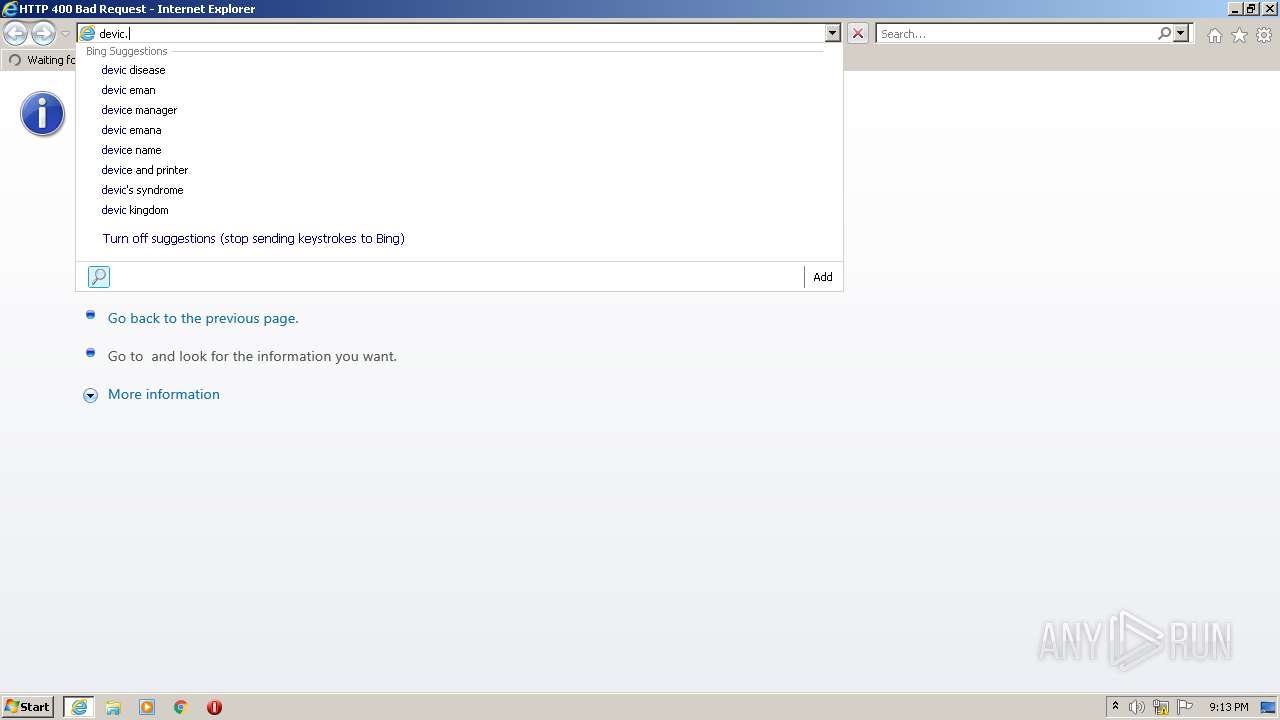Screen dimensions: 1280x720
Task: Click the blue information icon on page
Action: pos(42,113)
